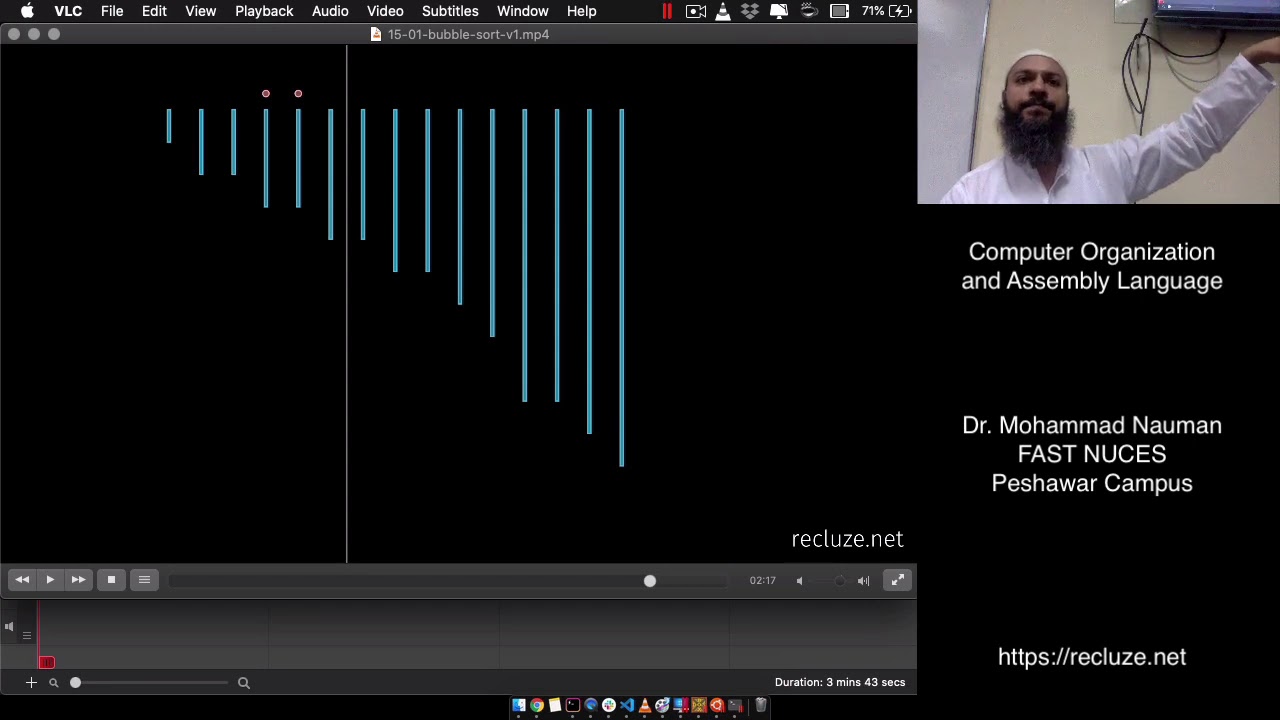
Task: Show battery status at 71%
Action: 886,11
